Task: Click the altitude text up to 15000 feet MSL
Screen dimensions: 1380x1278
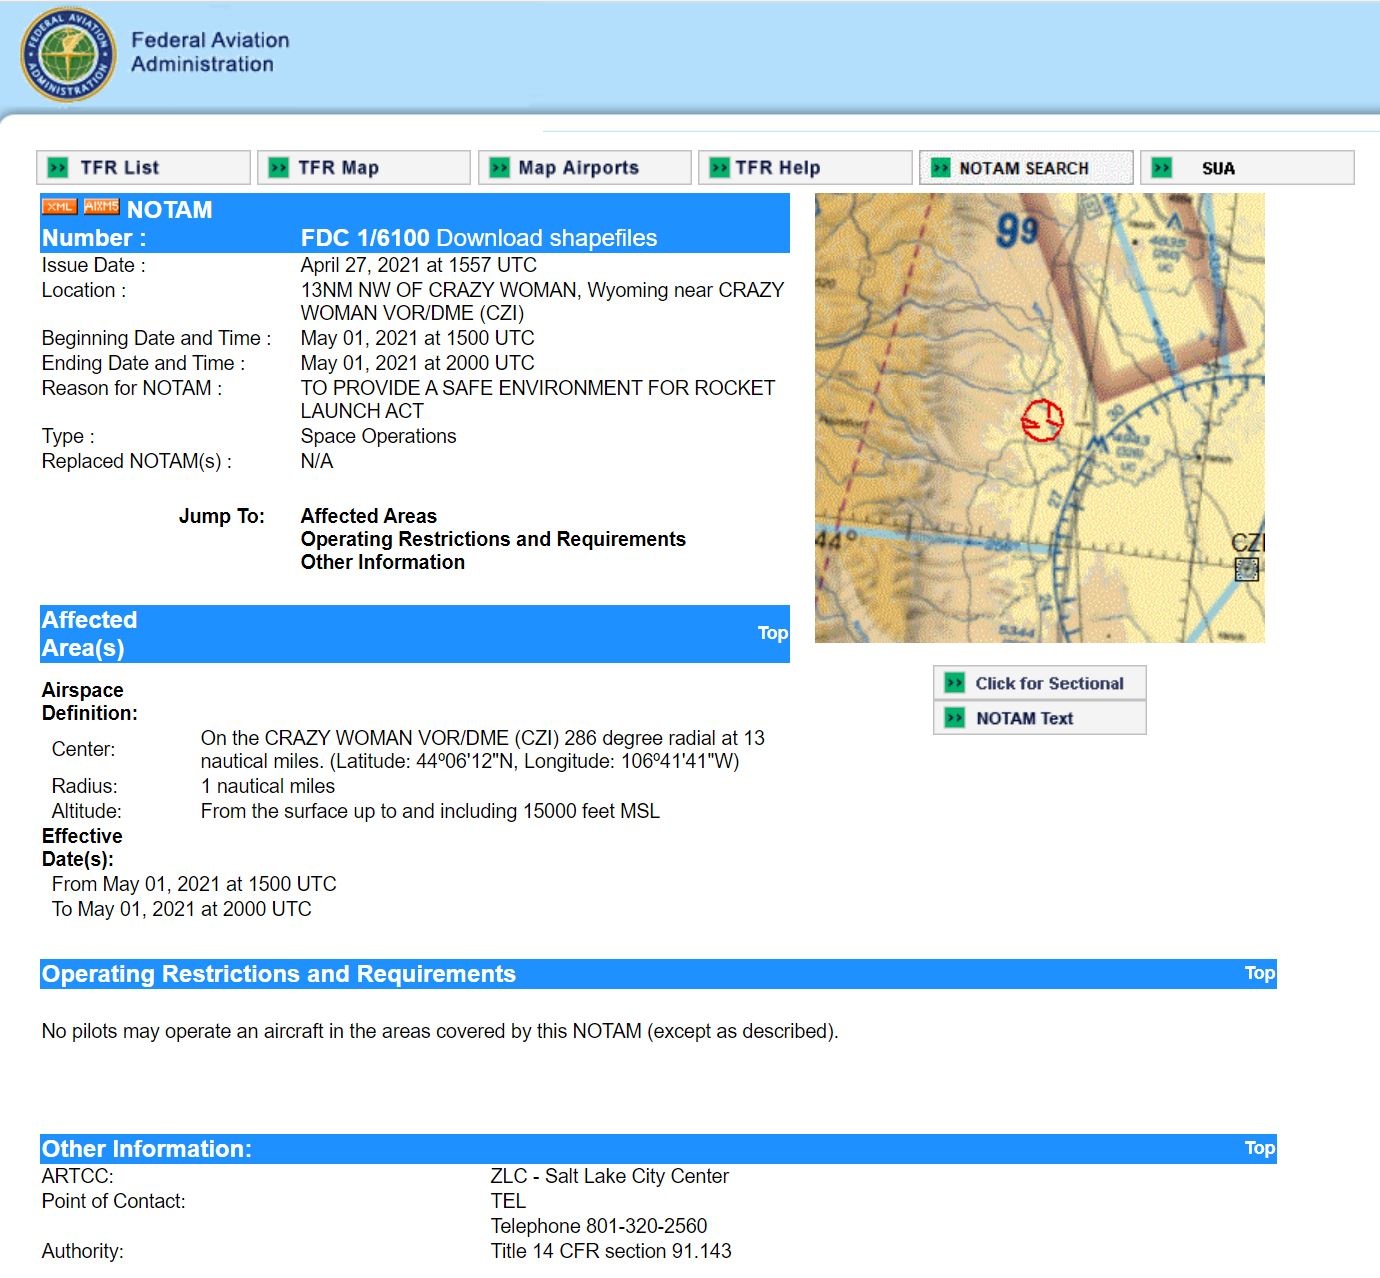Action: coord(430,811)
